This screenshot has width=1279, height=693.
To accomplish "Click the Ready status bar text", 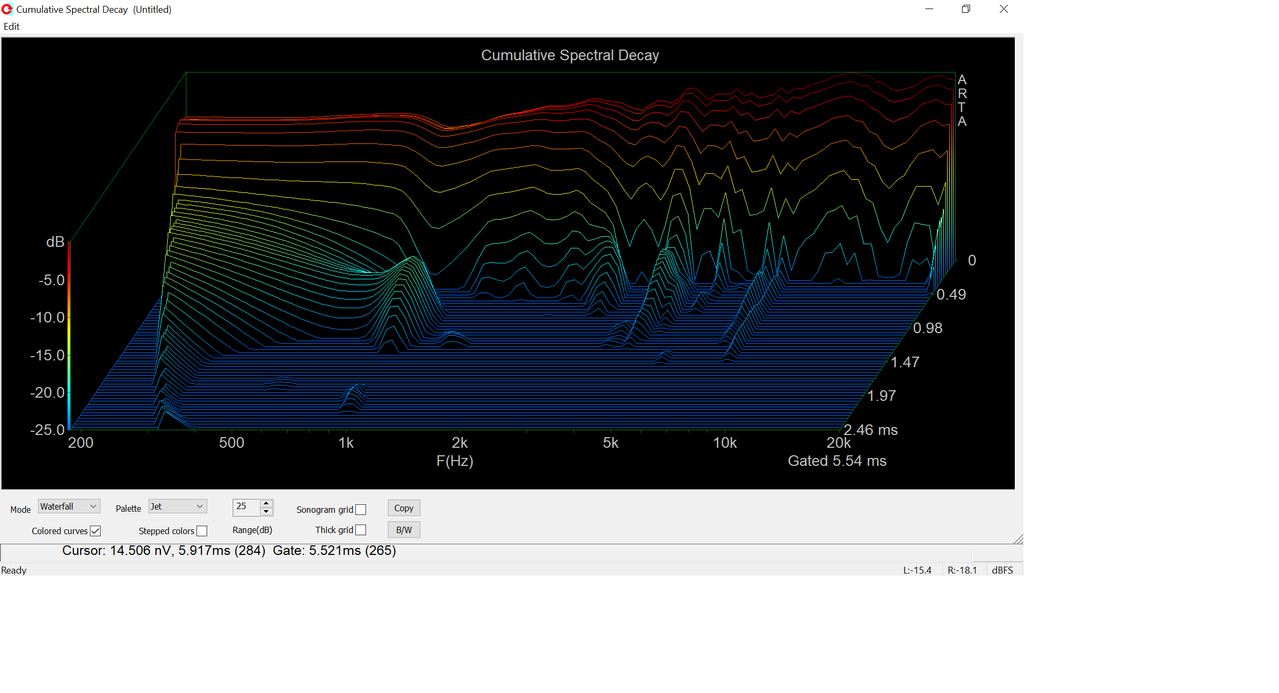I will pyautogui.click(x=14, y=570).
